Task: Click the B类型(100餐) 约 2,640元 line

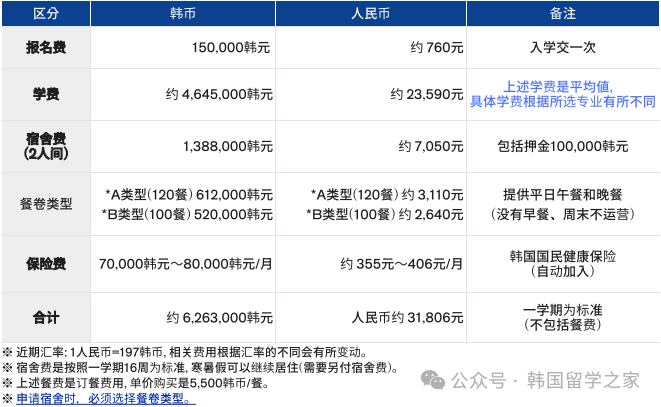Action: [385, 214]
